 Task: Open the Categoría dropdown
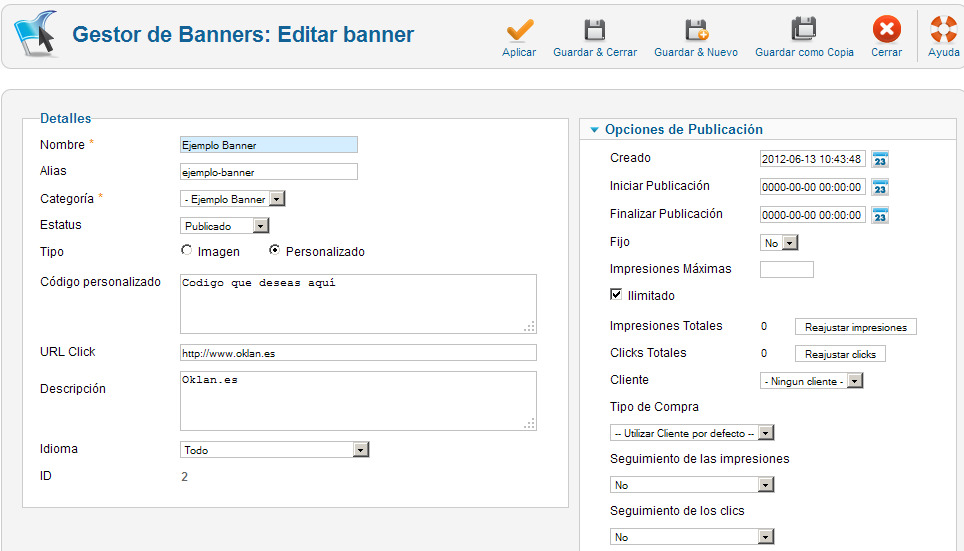pyautogui.click(x=232, y=199)
